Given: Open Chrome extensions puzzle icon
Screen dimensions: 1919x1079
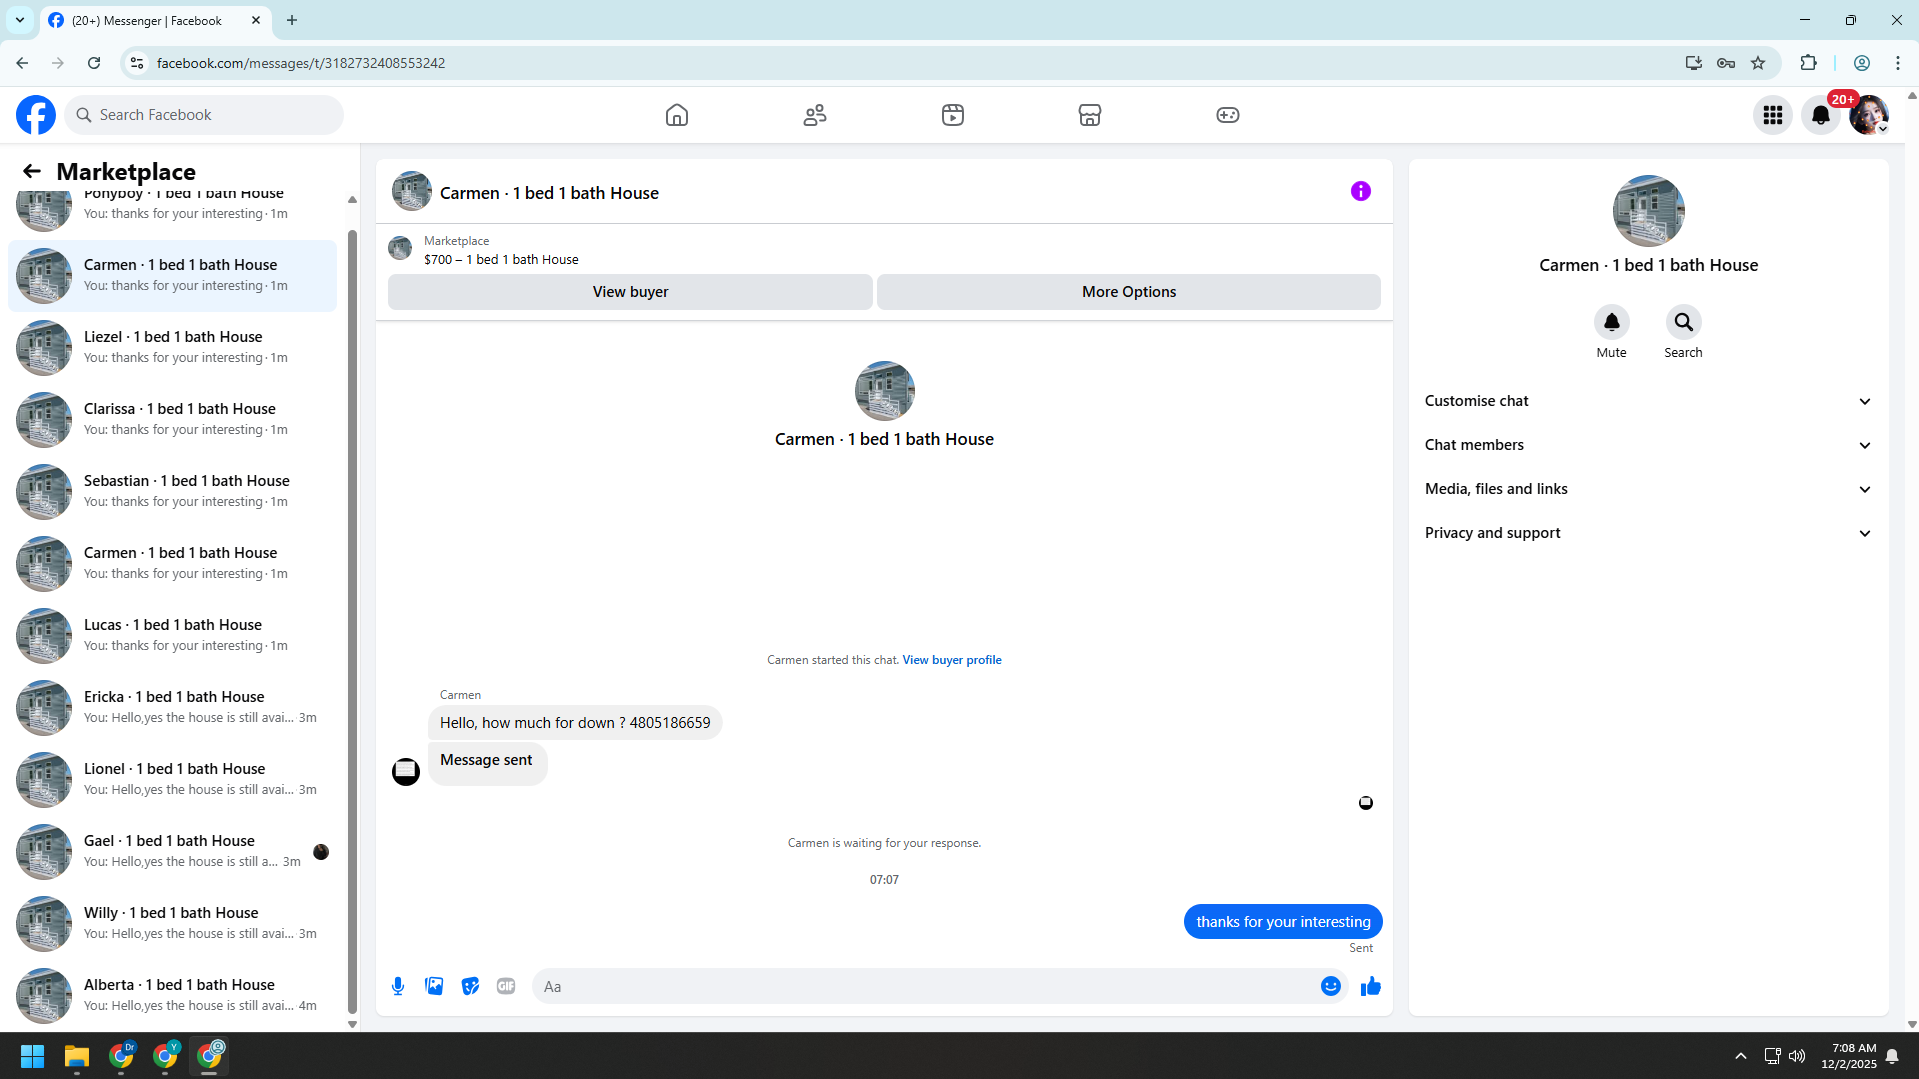Looking at the screenshot, I should coord(1808,63).
